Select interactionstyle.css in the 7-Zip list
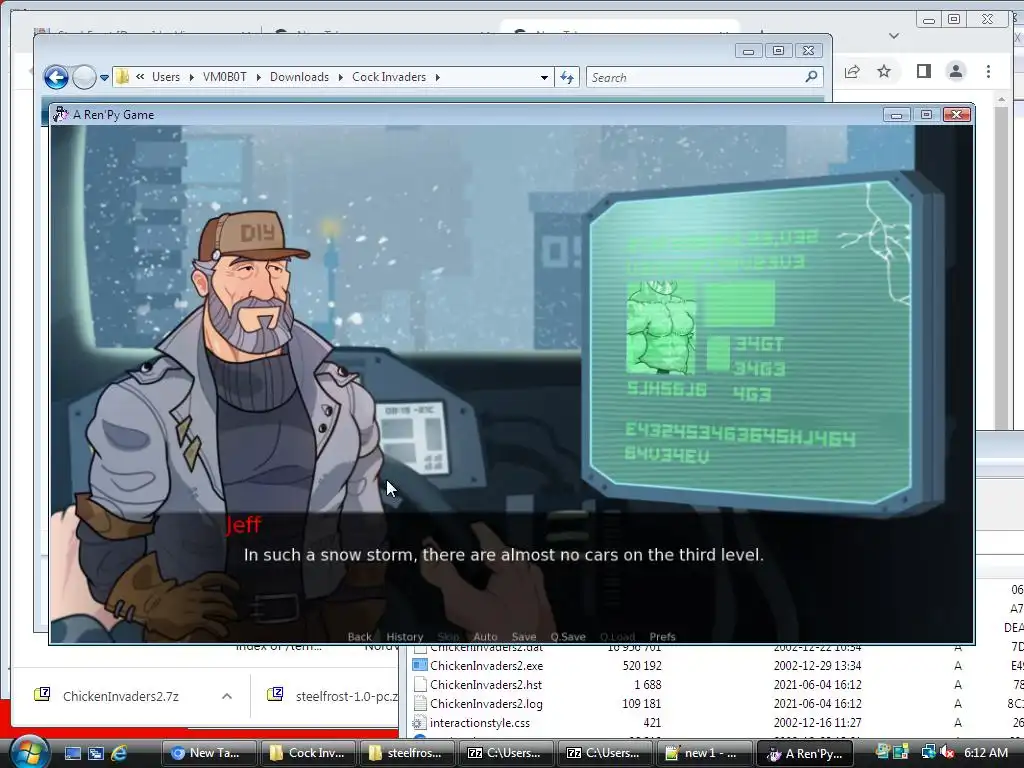The width and height of the screenshot is (1024, 768). point(479,723)
